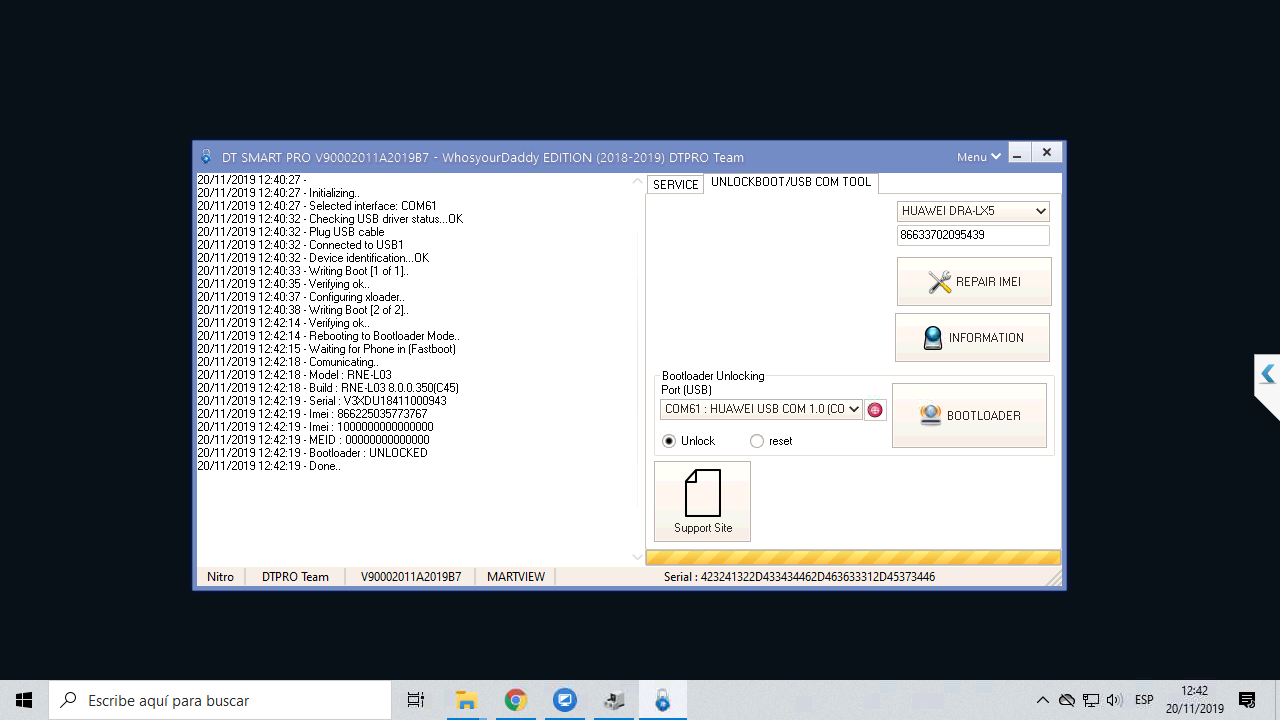Click the log scroll down arrow
The image size is (1280, 720).
click(x=638, y=557)
